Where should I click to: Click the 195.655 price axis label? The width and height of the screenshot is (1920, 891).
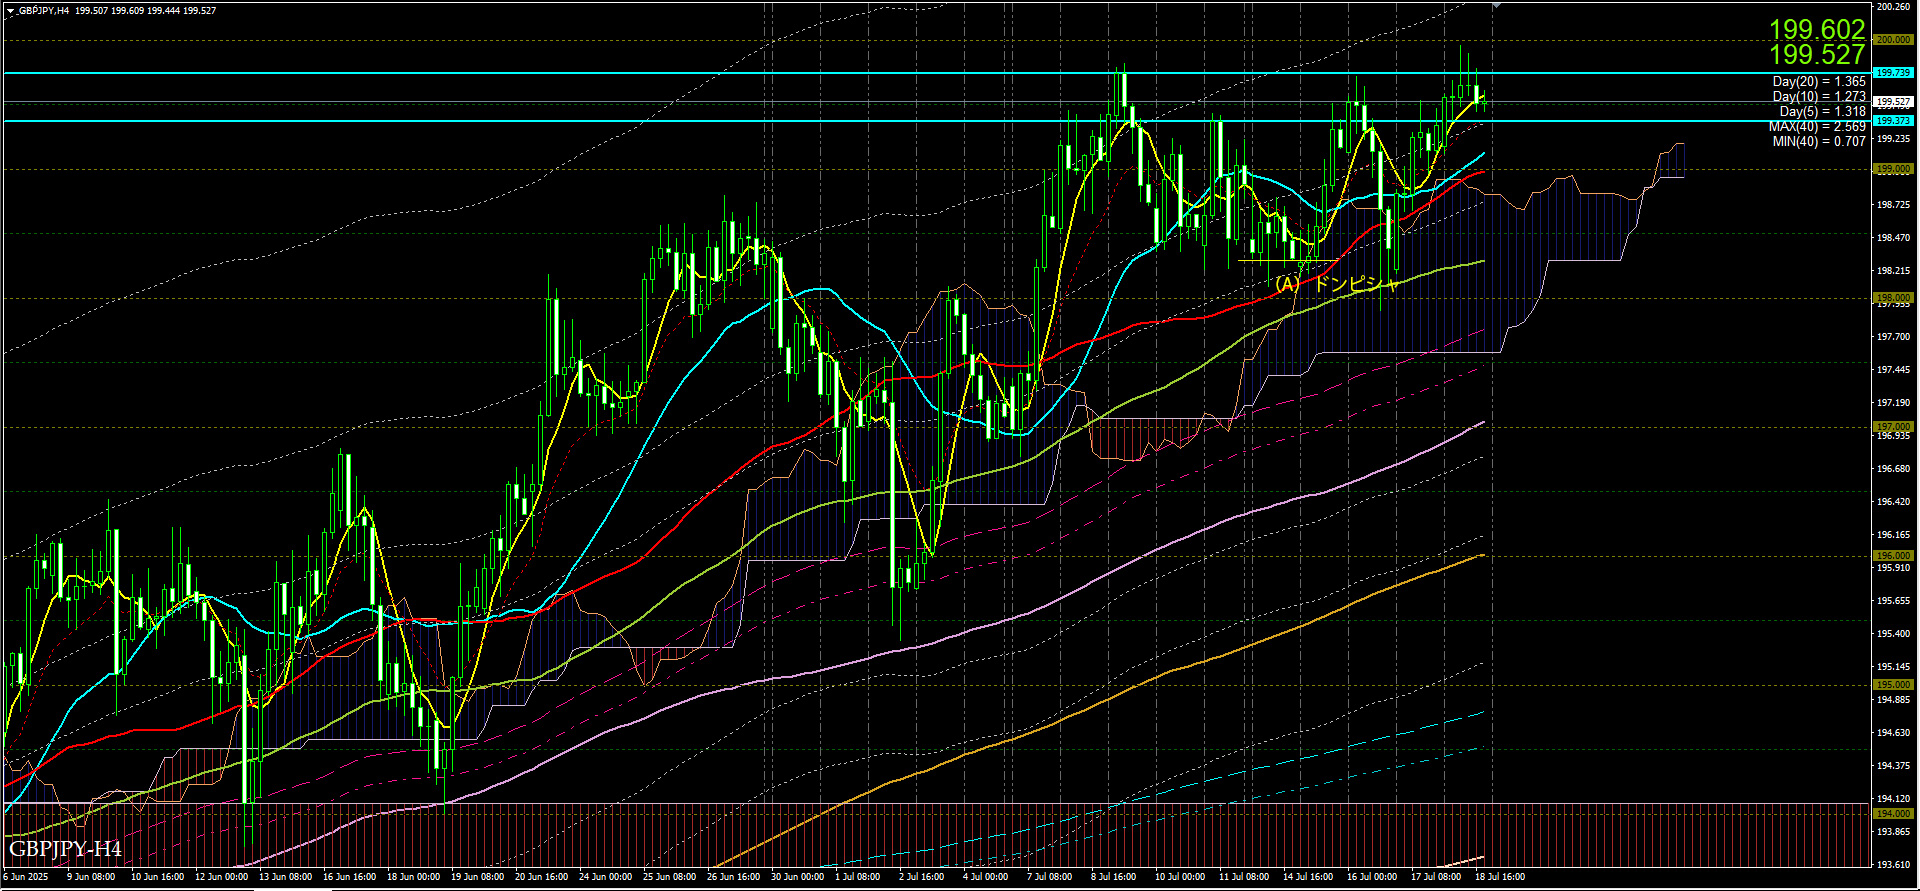1894,601
